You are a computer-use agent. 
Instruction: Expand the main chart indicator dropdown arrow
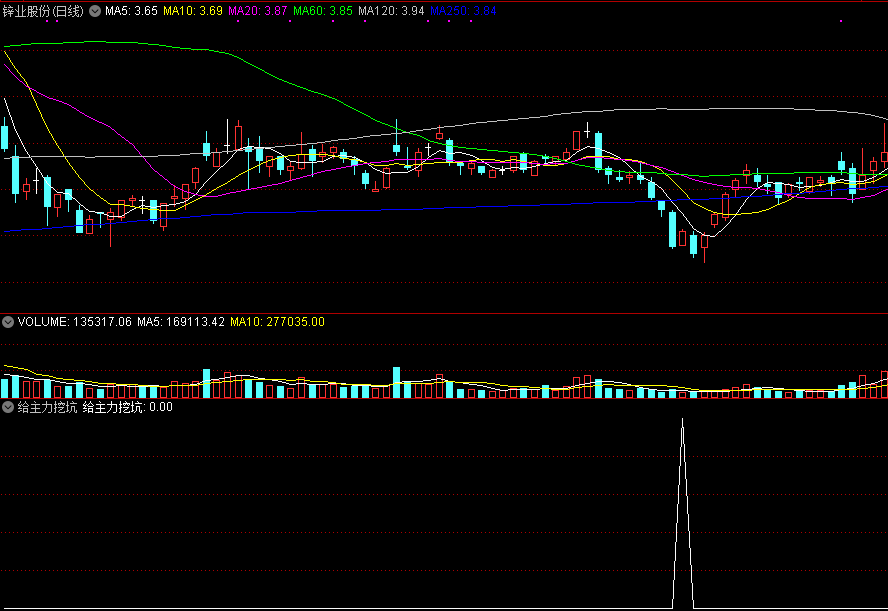[x=95, y=11]
